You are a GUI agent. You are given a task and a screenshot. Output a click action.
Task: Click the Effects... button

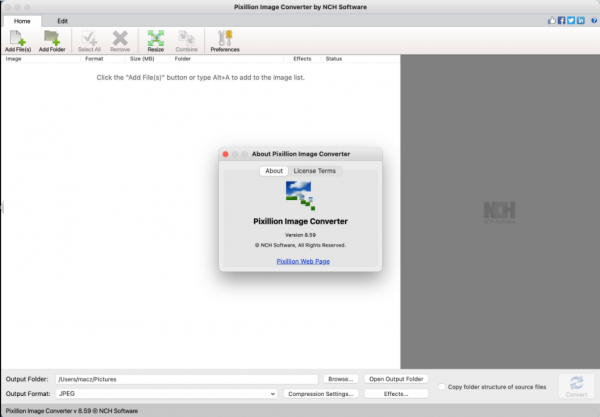[396, 394]
